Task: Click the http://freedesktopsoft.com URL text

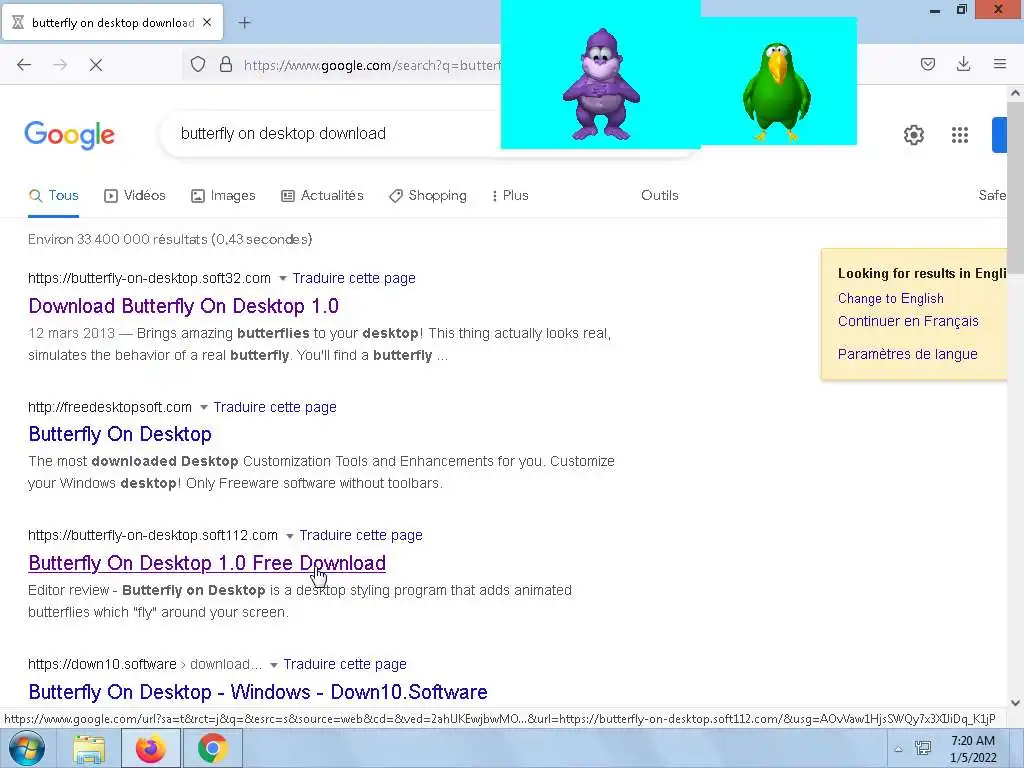Action: 110,407
